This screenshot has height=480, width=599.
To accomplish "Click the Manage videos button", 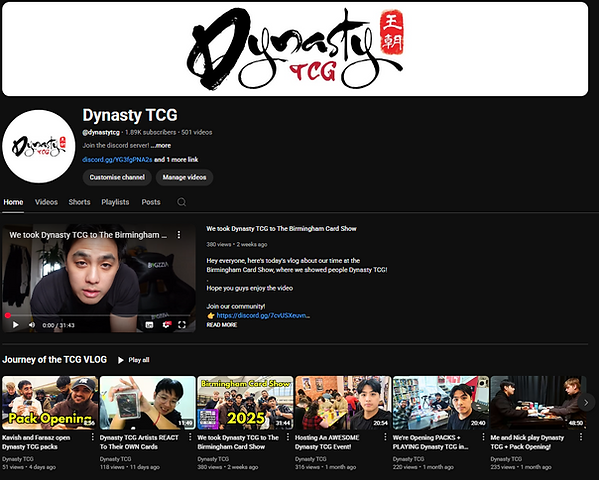I will click(184, 177).
